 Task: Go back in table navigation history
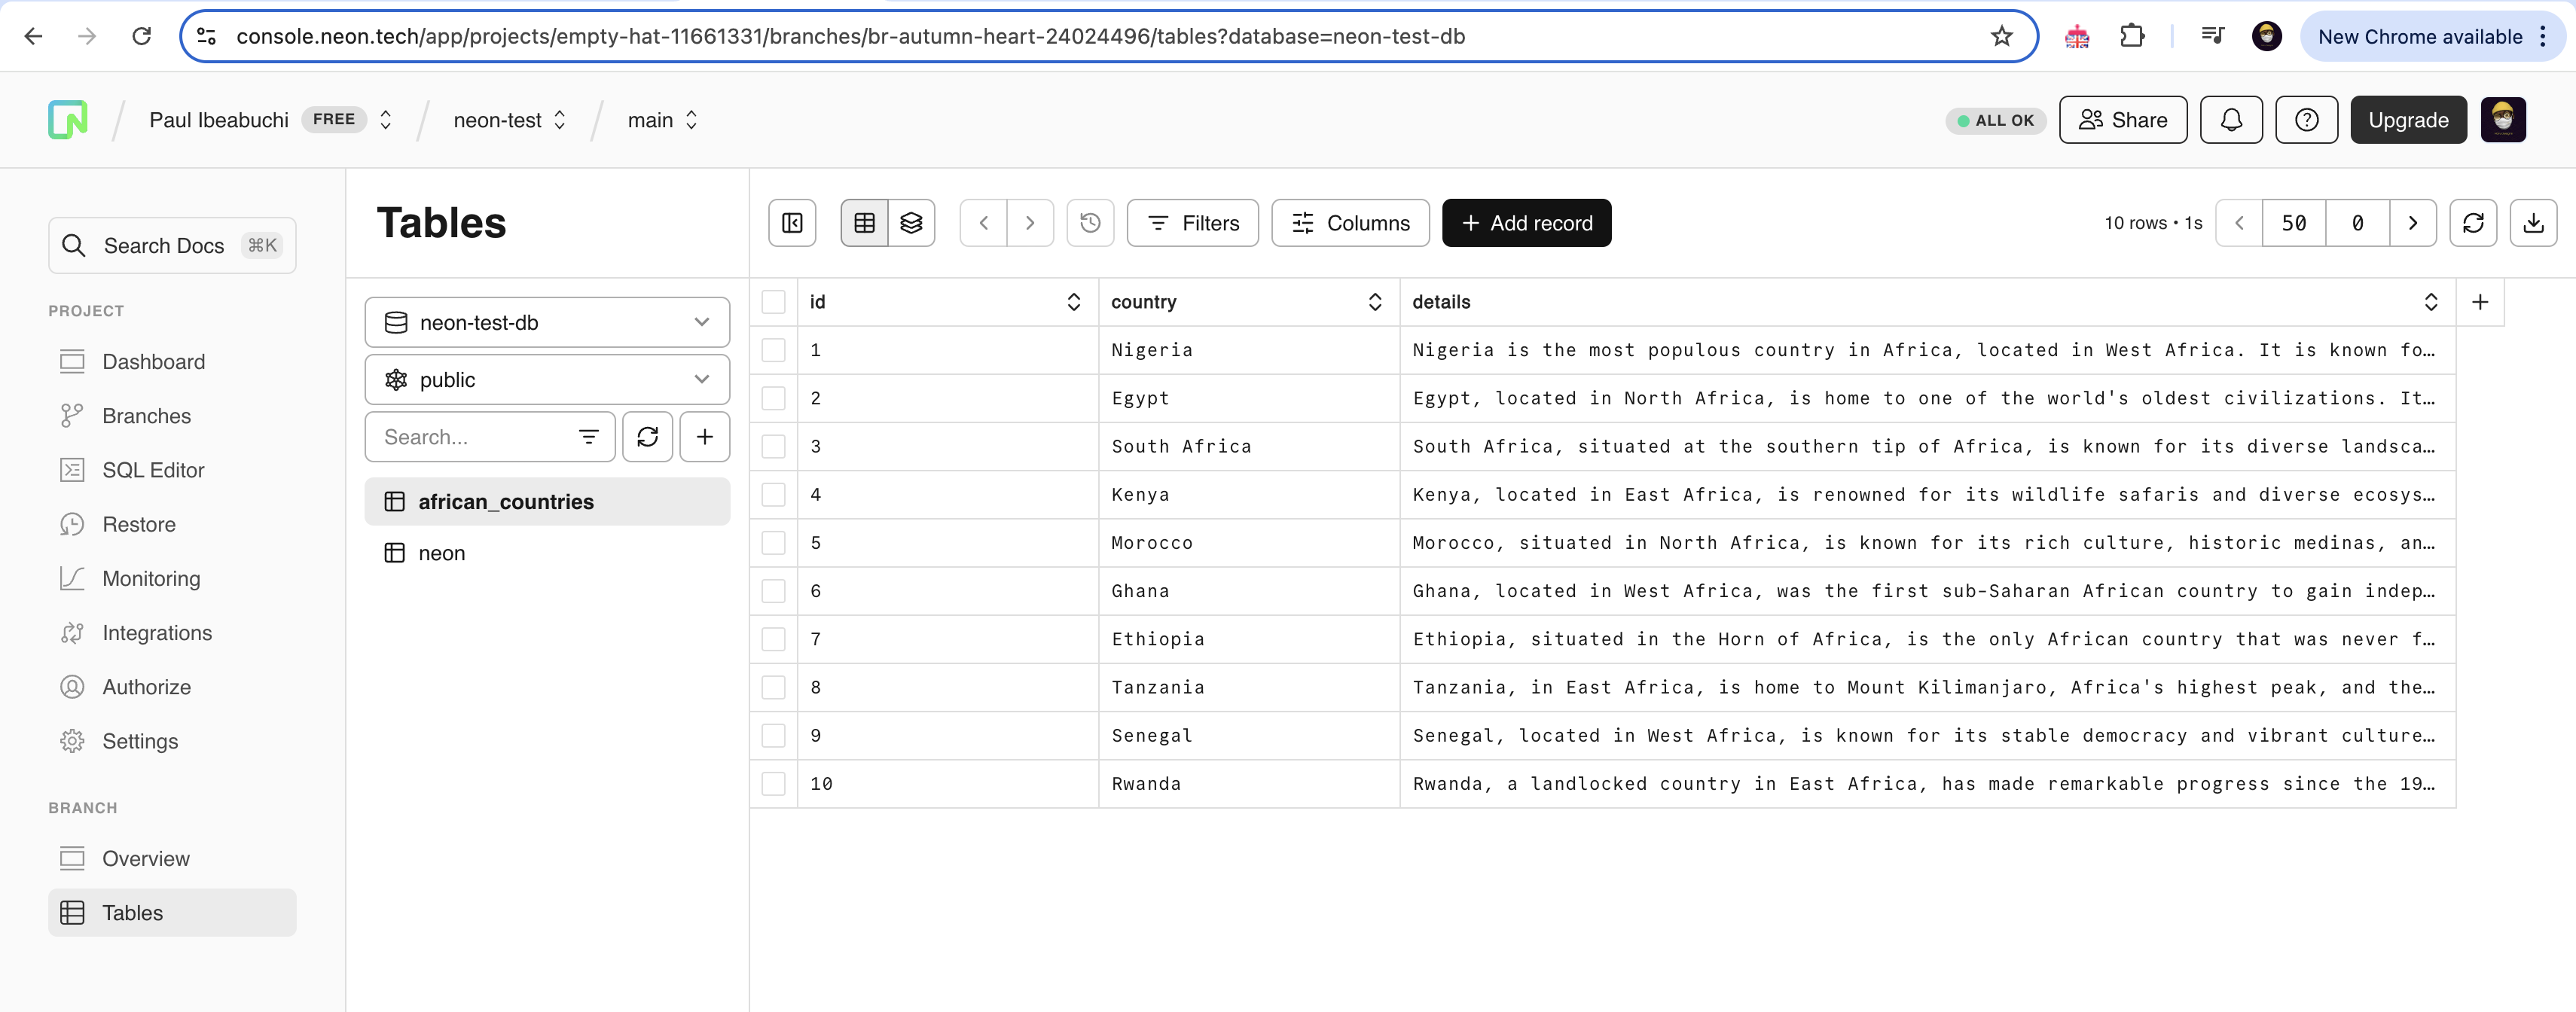(984, 223)
